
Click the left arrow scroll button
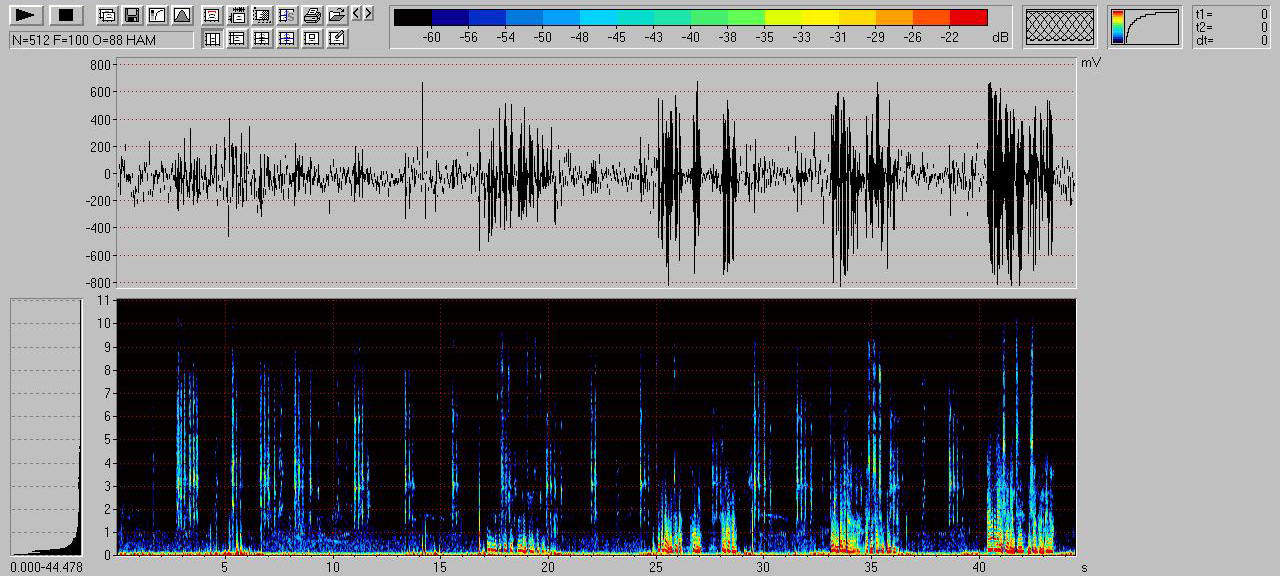pos(357,13)
